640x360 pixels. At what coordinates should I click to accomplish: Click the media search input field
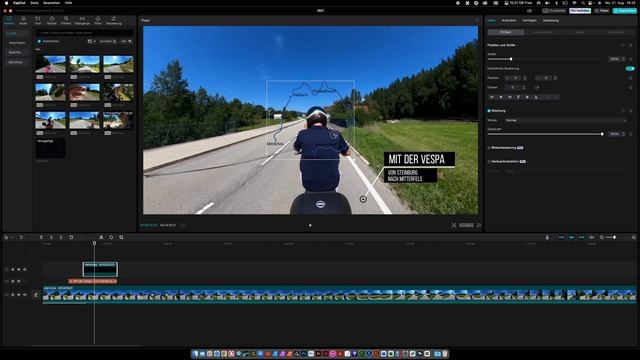click(x=84, y=33)
